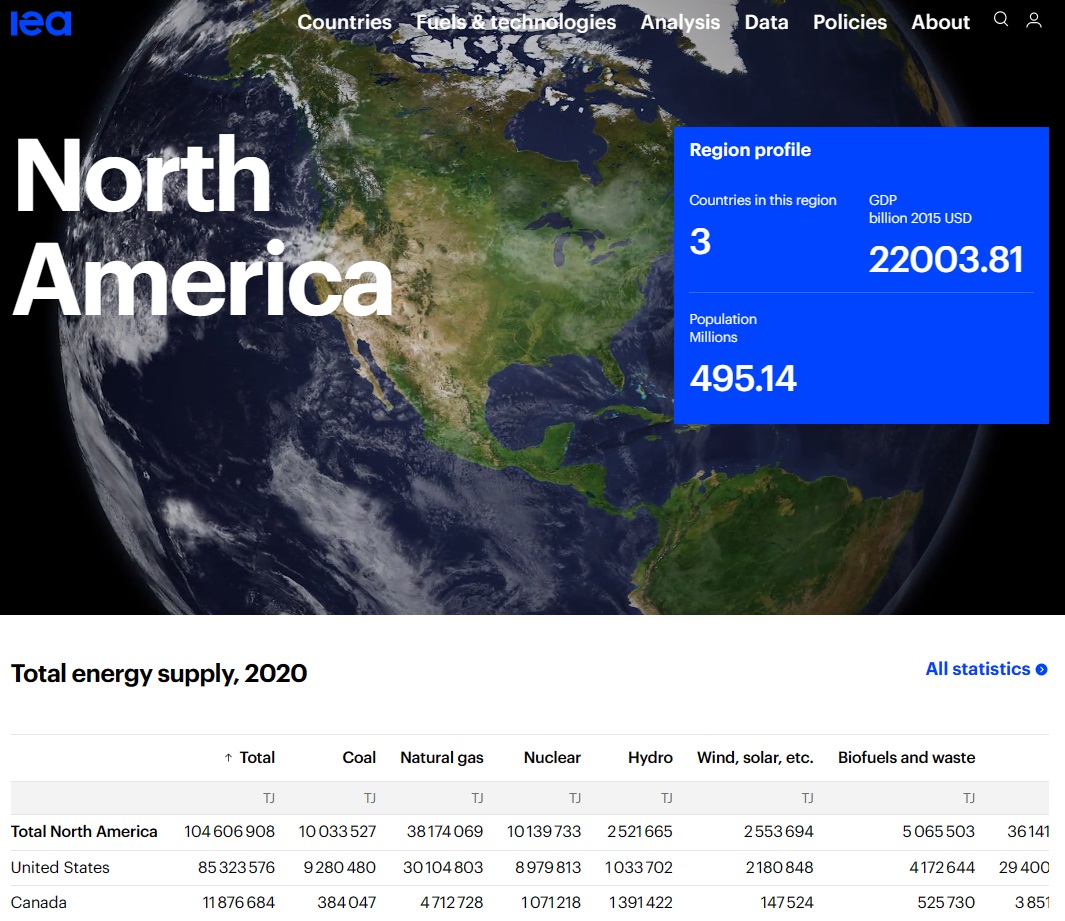Open the Policies menu
1065x921 pixels.
(x=850, y=22)
